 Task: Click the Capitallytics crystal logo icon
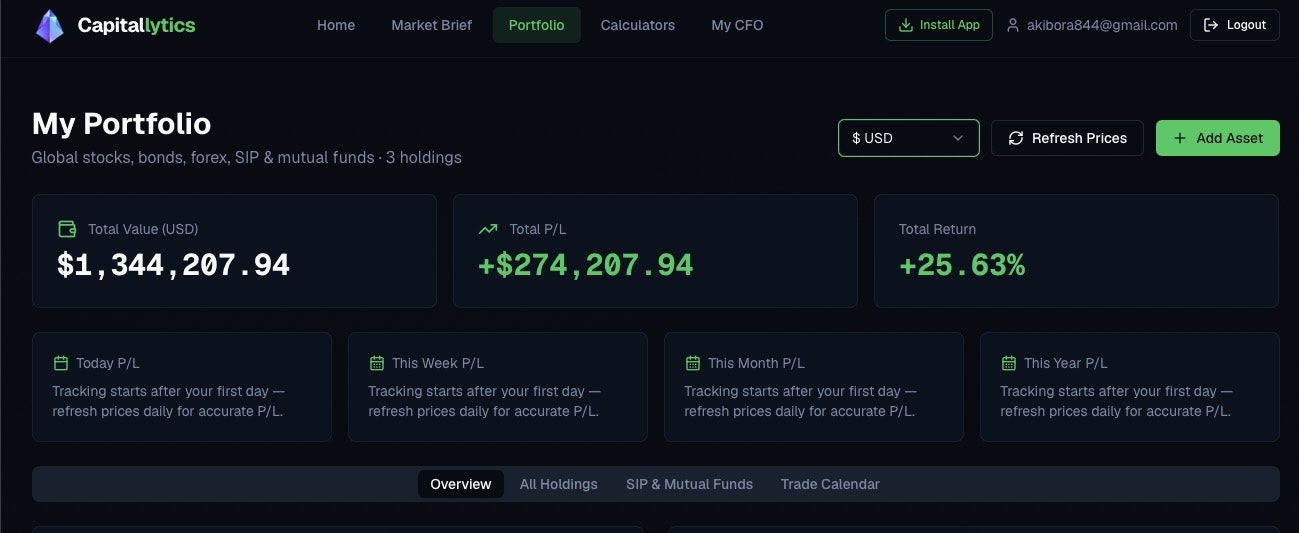pyautogui.click(x=49, y=26)
